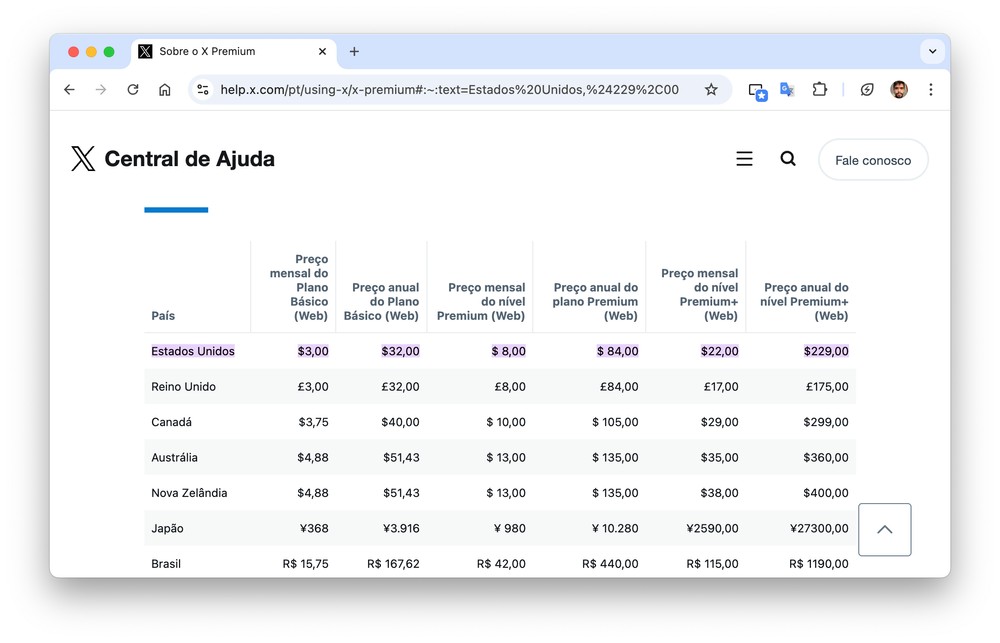Select the Austrália row label
The width and height of the screenshot is (1000, 643).
(174, 457)
